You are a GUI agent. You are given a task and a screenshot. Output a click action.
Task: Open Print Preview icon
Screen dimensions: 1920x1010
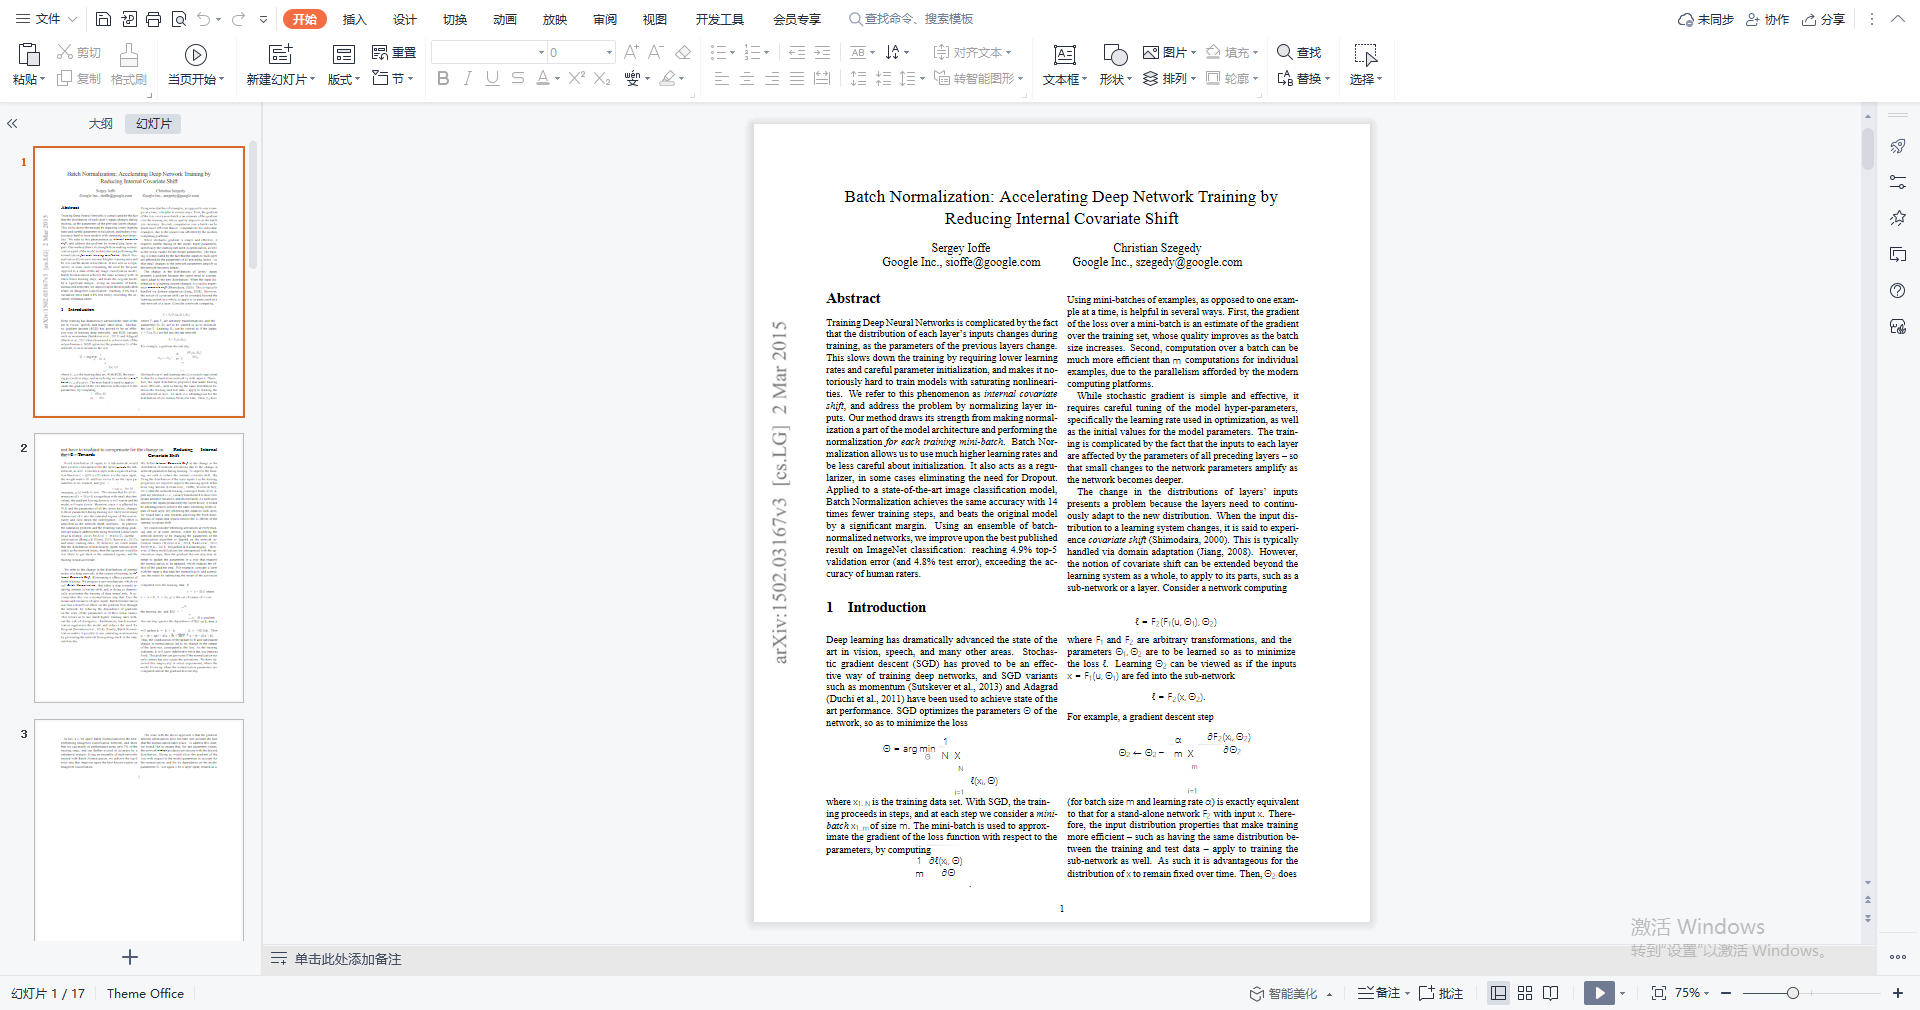click(179, 19)
